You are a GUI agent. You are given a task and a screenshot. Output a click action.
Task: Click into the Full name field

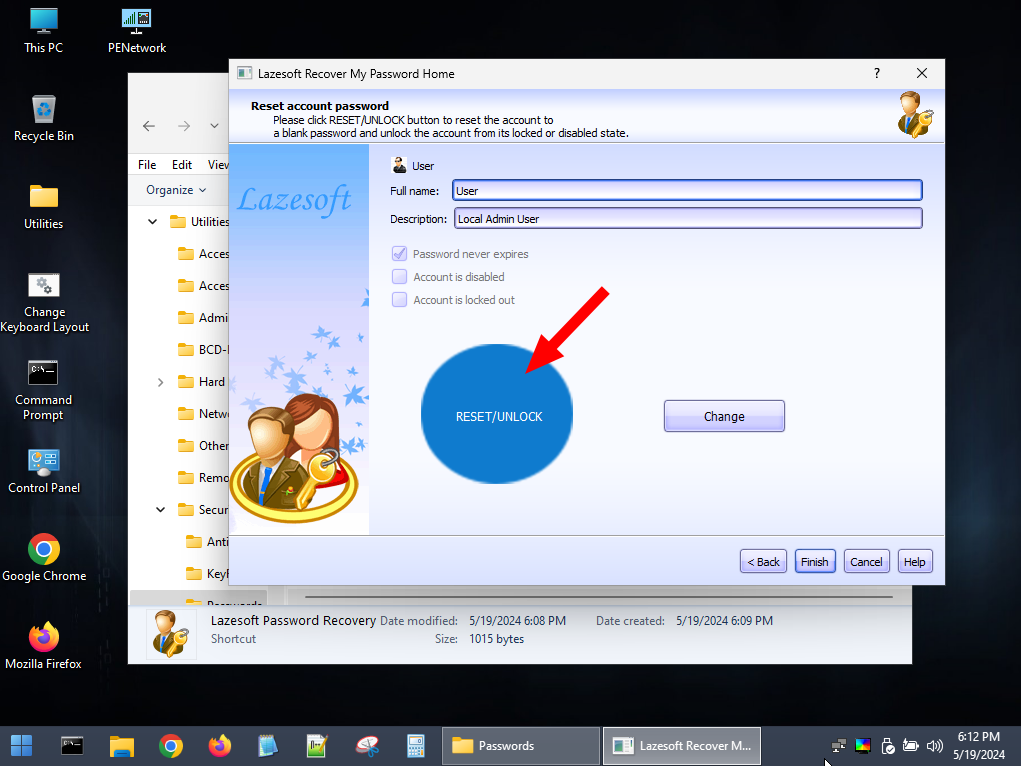[687, 190]
